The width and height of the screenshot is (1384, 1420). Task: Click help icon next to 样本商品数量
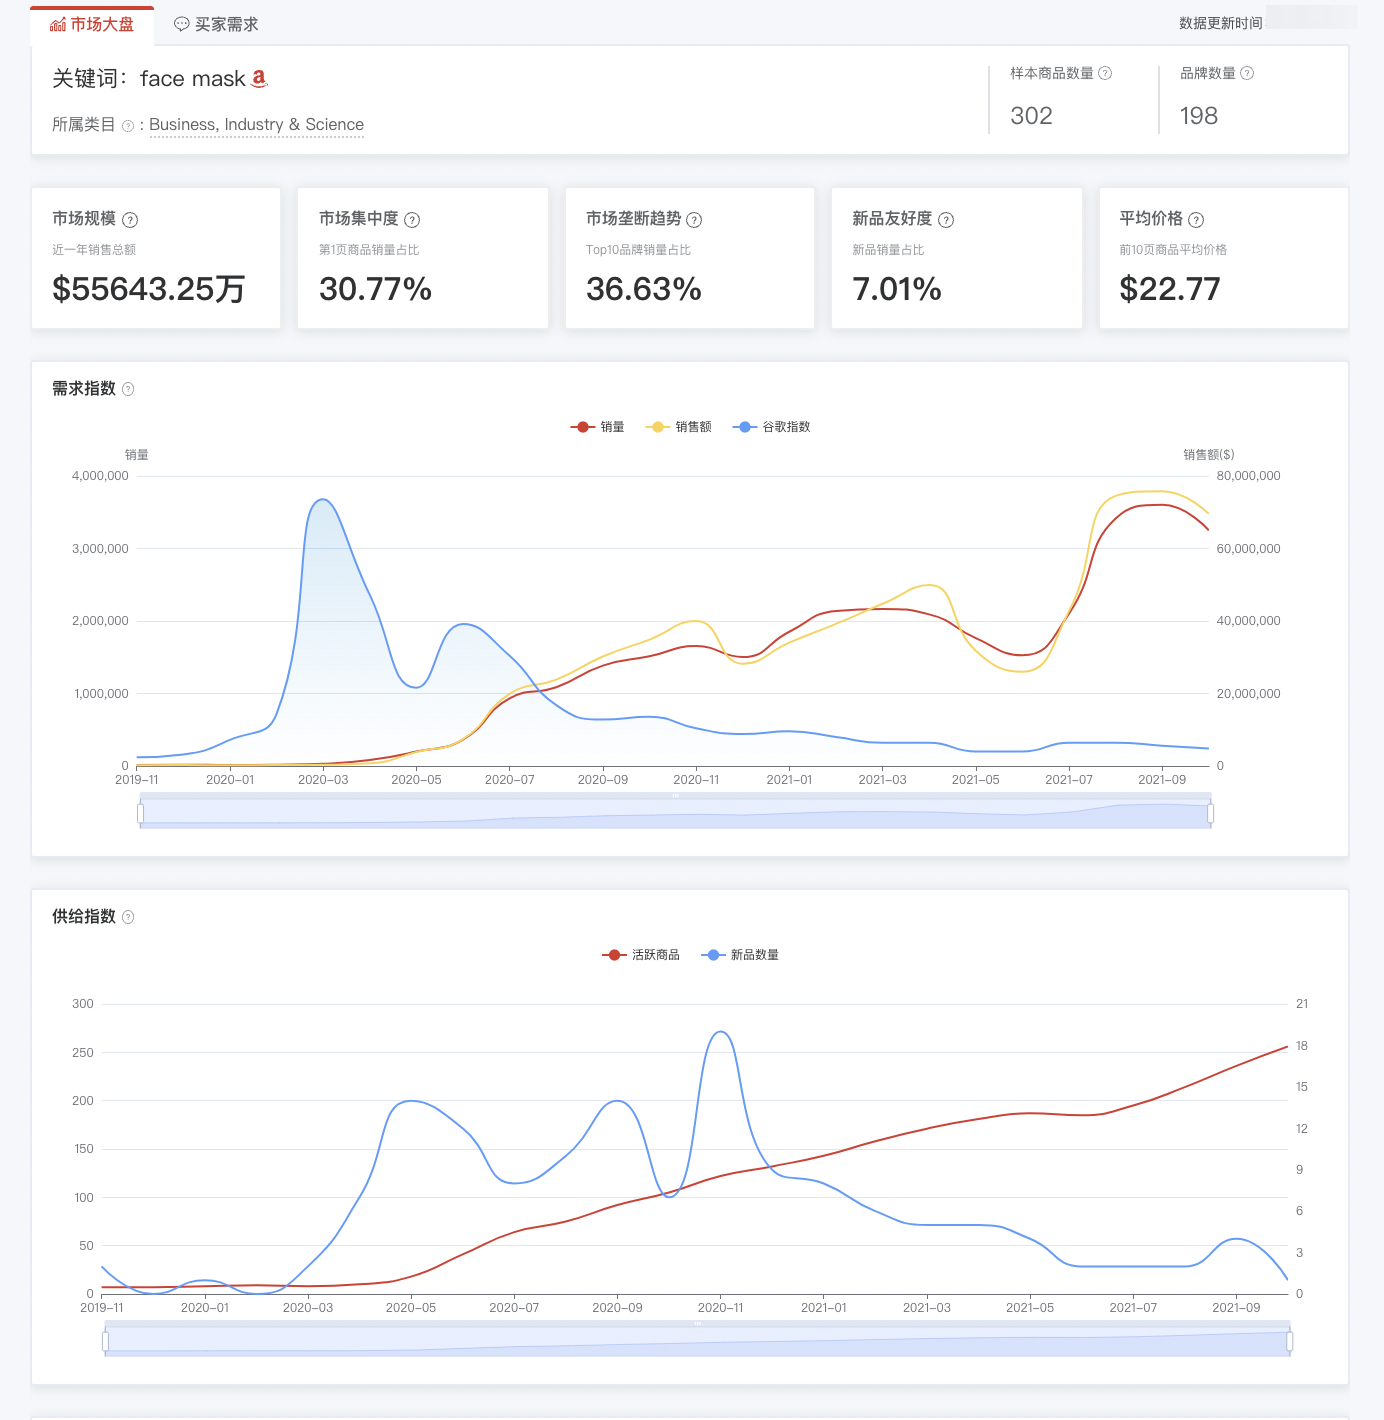point(1105,73)
